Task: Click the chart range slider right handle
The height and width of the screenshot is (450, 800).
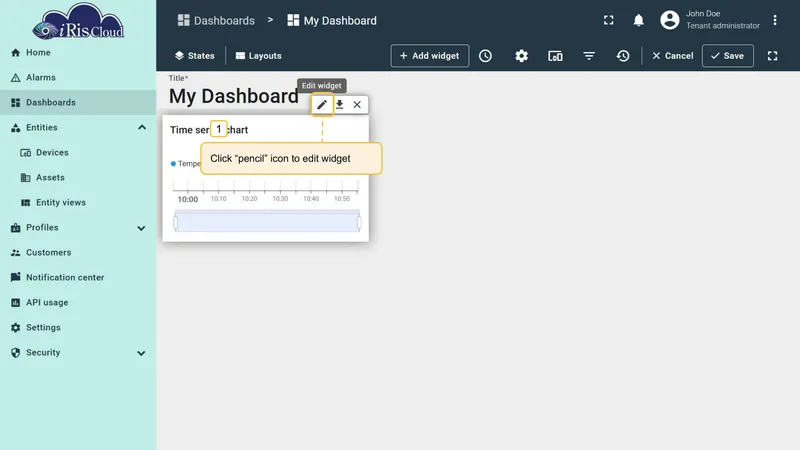Action: tap(359, 222)
